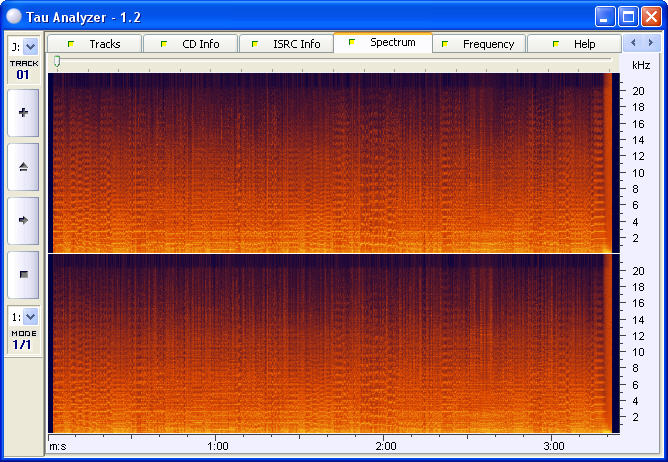Switch to the Tracks tab
668x462 pixels.
[95, 44]
